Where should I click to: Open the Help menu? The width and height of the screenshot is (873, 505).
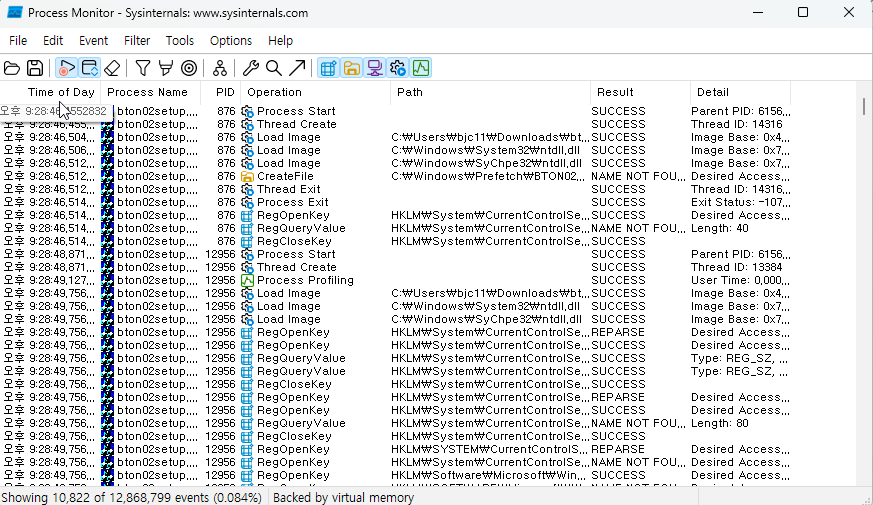click(280, 41)
